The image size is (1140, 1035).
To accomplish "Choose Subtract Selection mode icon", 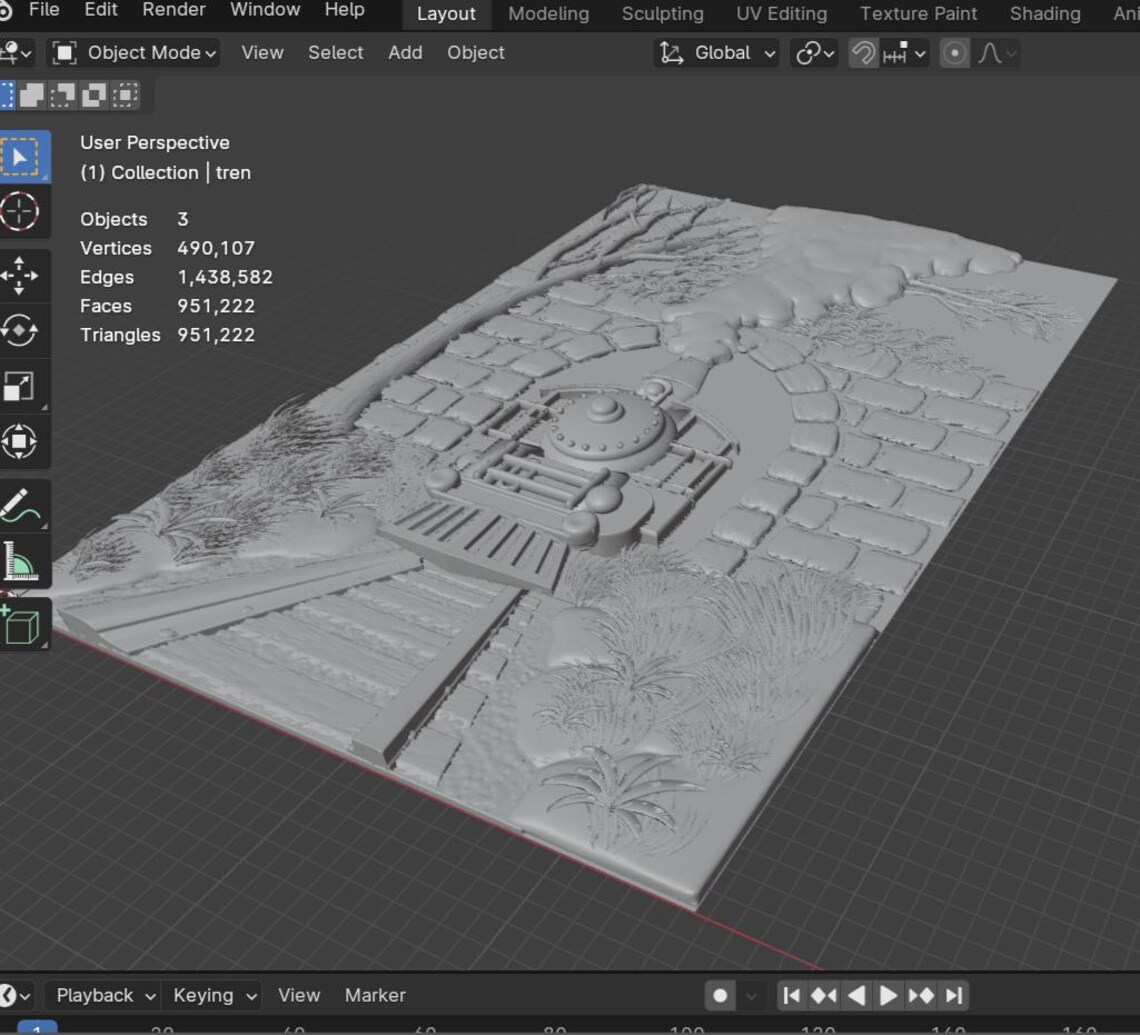I will point(63,95).
